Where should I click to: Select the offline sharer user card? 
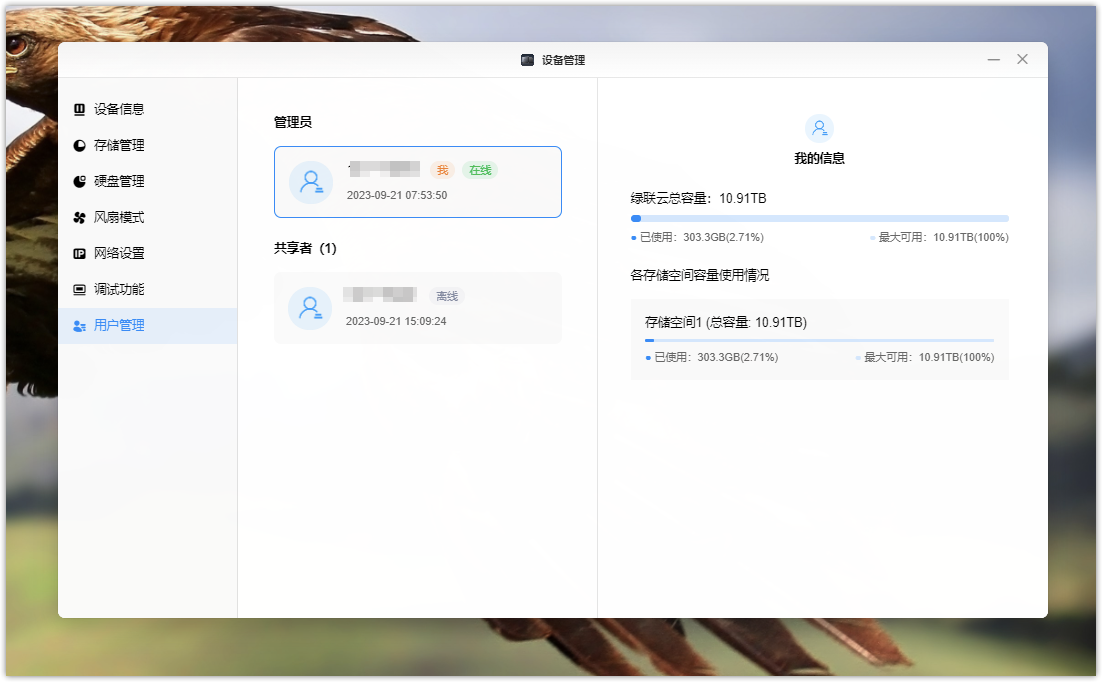[x=417, y=308]
